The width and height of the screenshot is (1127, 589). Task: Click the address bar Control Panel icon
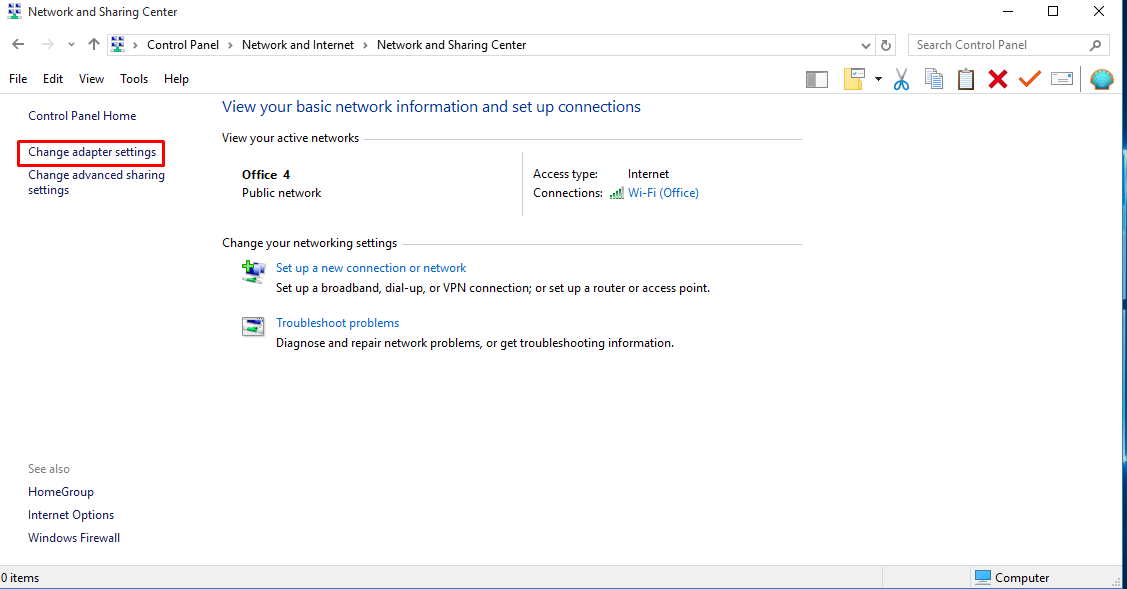point(118,45)
